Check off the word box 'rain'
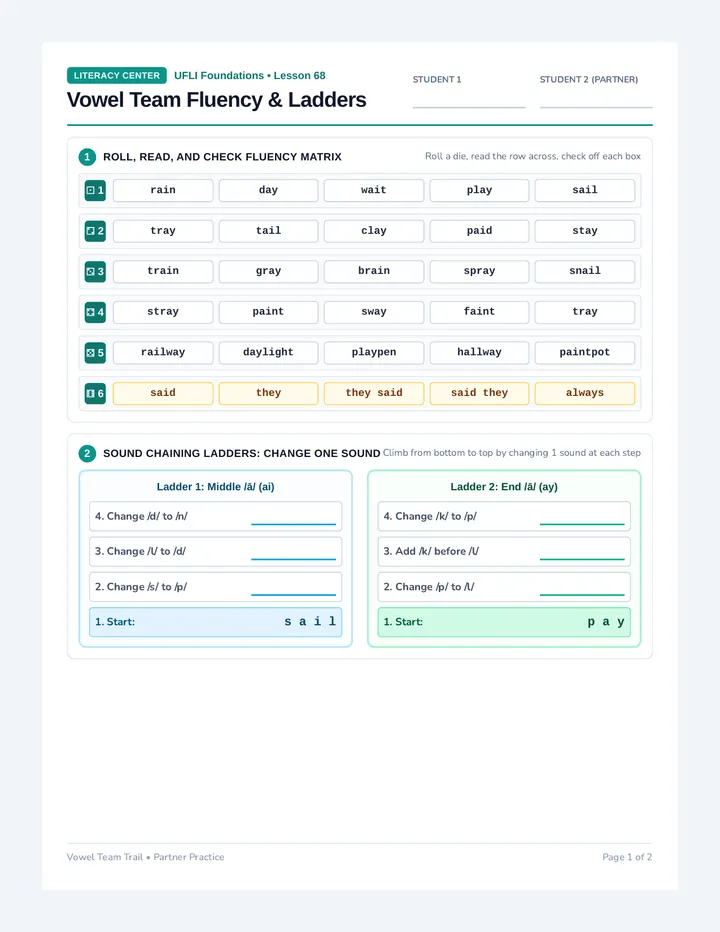720x932 pixels. coord(163,190)
